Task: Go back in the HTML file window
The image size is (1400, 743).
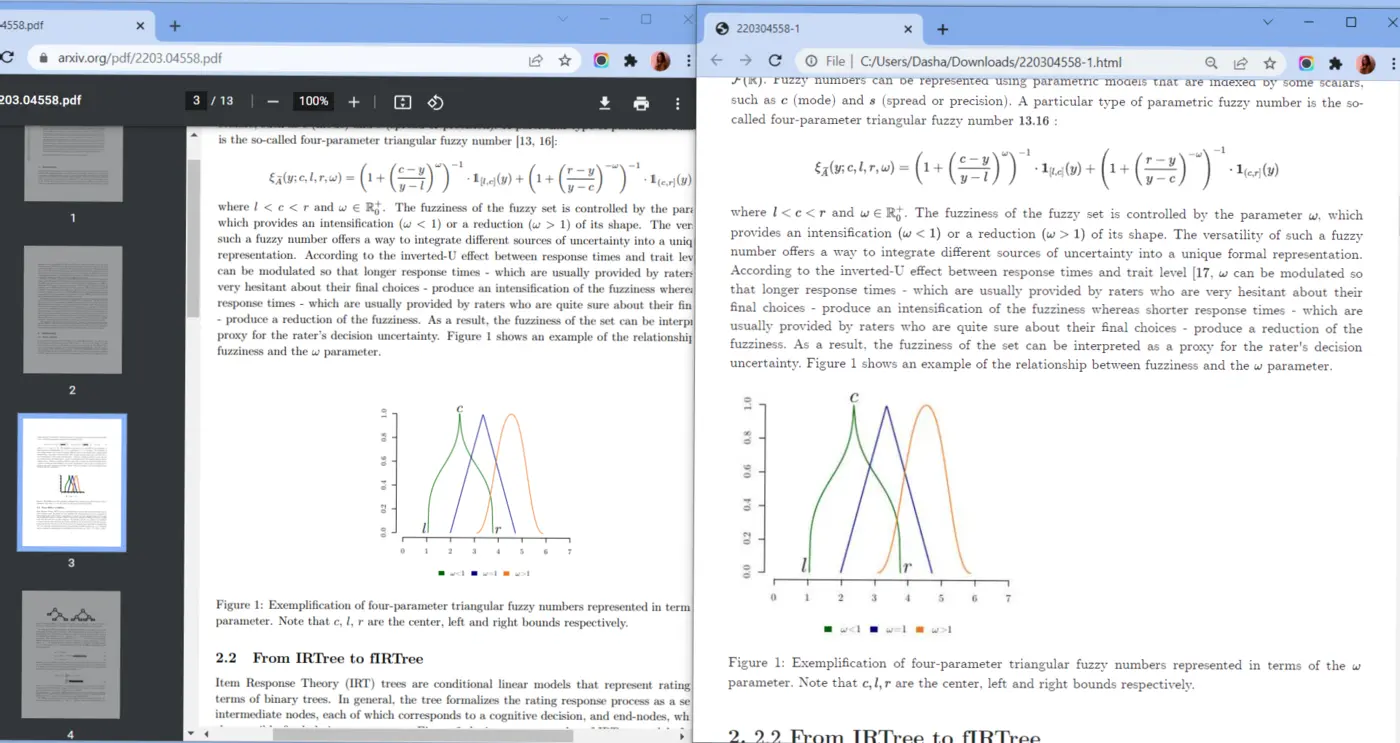Action: (717, 61)
